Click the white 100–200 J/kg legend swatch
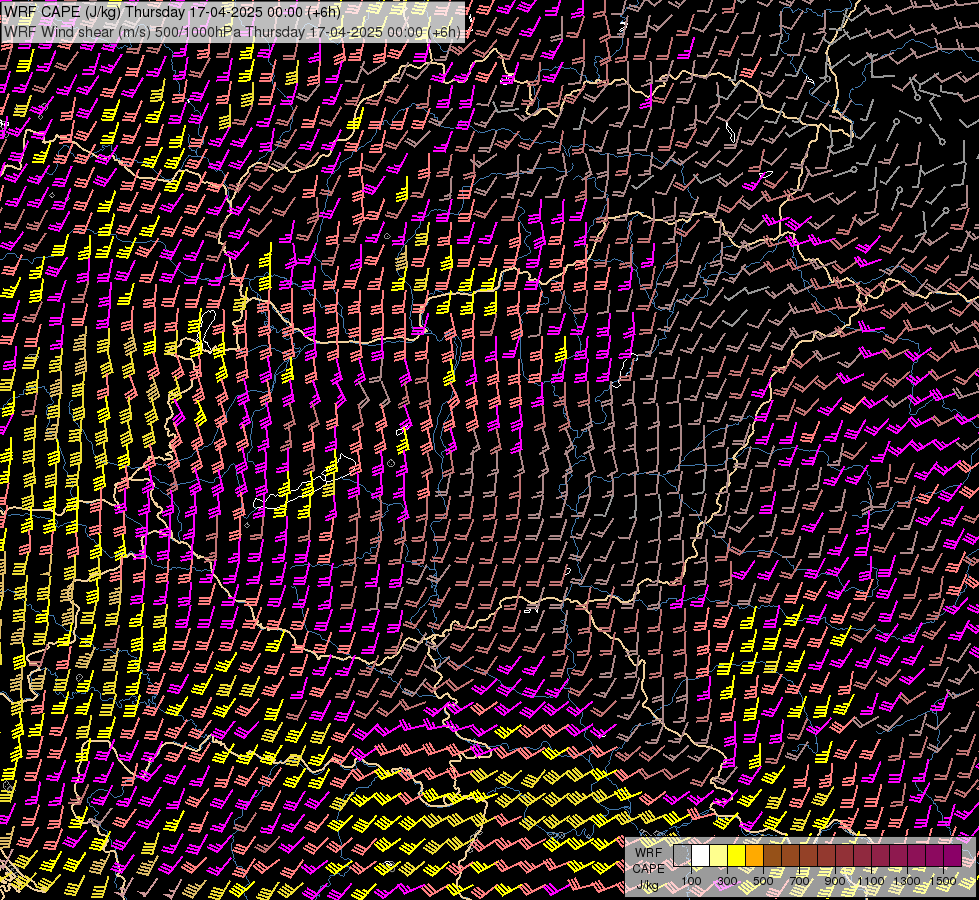 701,855
